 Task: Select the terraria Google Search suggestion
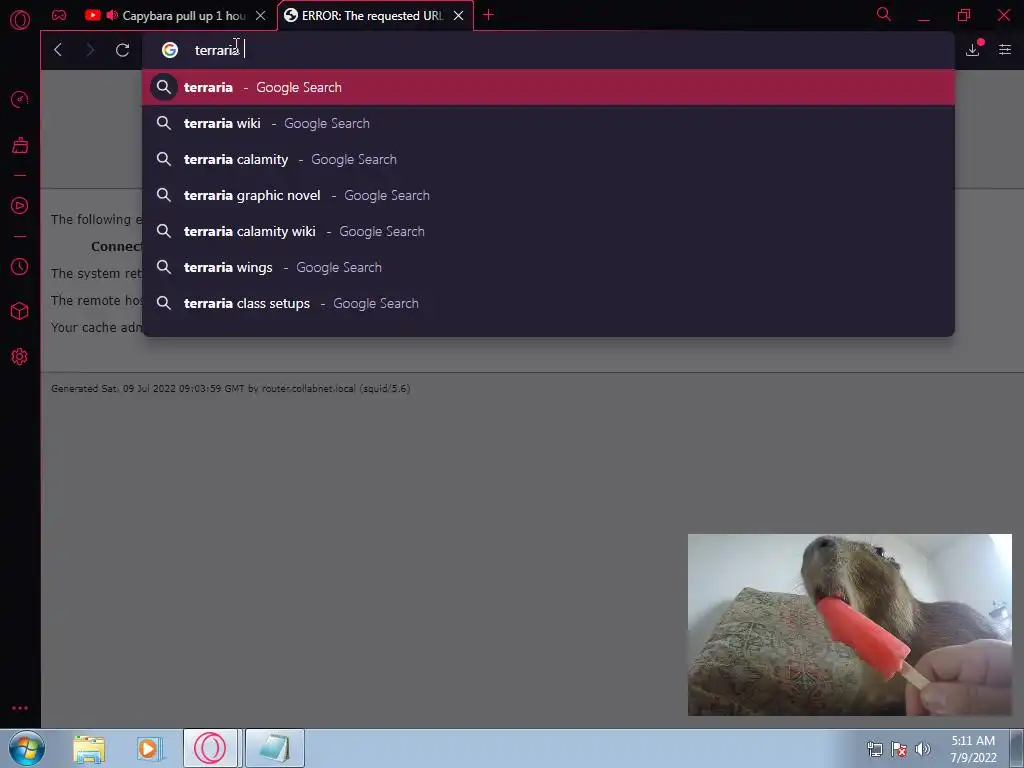coord(548,87)
